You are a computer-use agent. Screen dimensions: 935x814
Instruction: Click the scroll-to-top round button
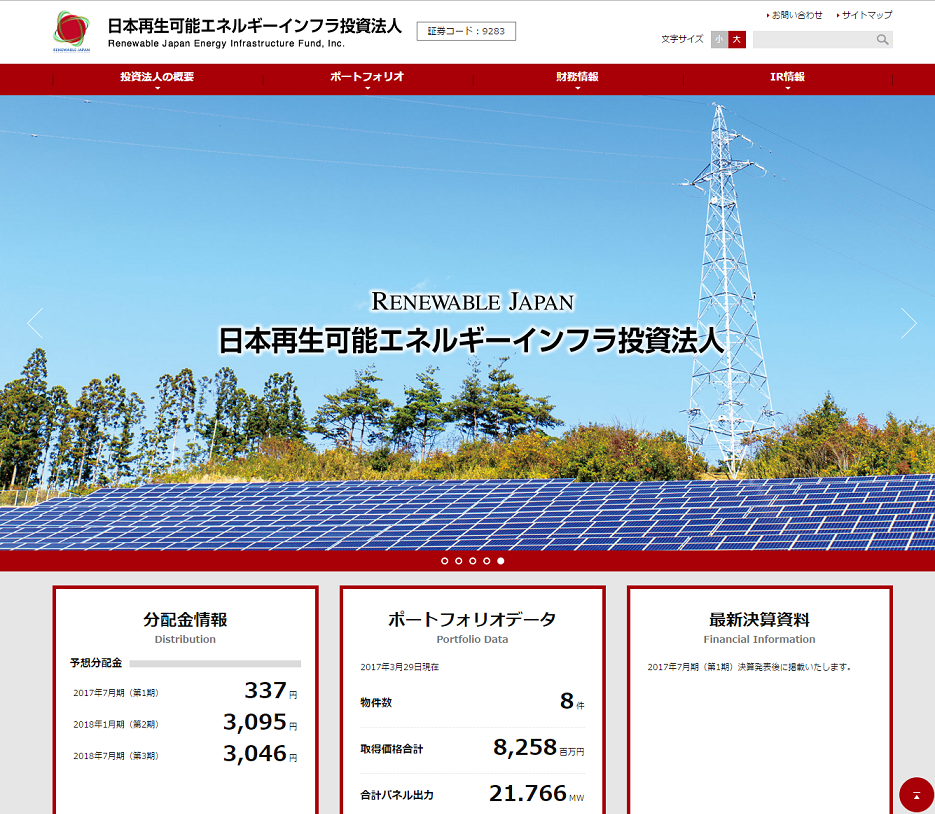917,795
